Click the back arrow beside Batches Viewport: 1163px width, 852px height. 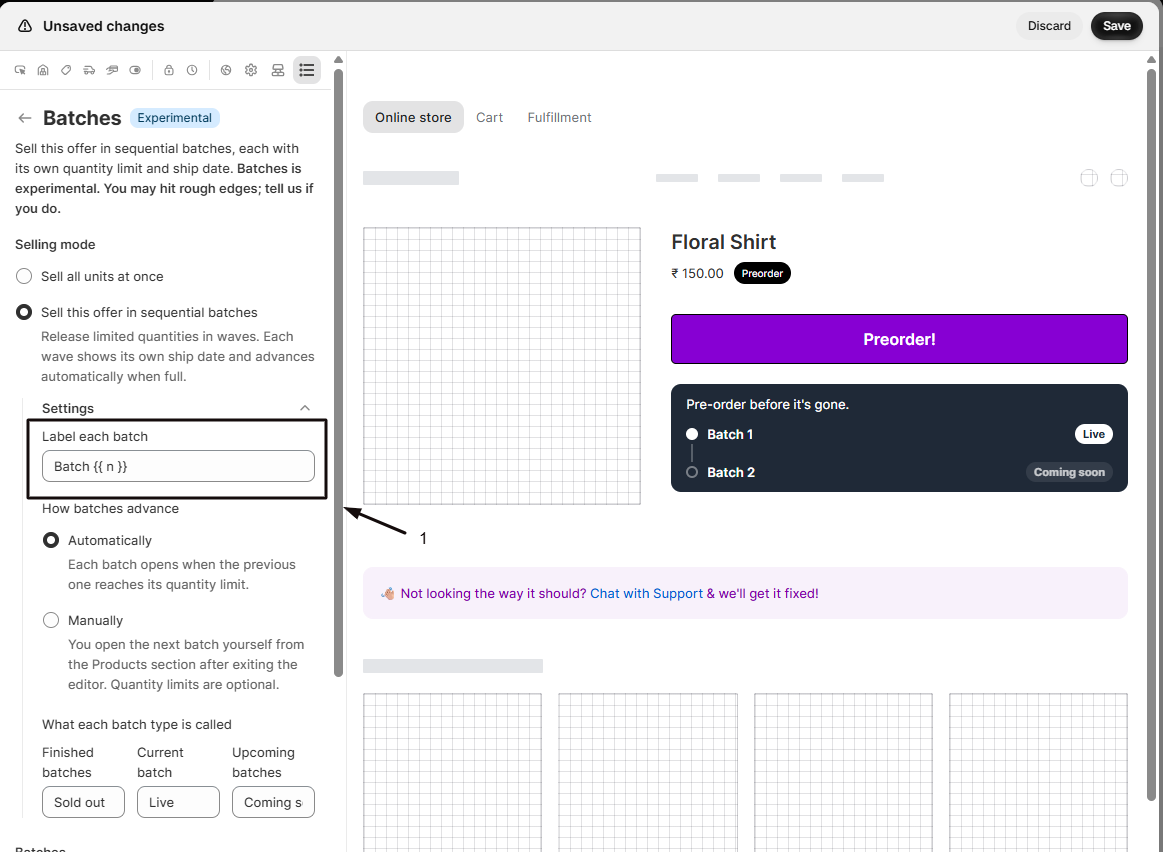[25, 118]
